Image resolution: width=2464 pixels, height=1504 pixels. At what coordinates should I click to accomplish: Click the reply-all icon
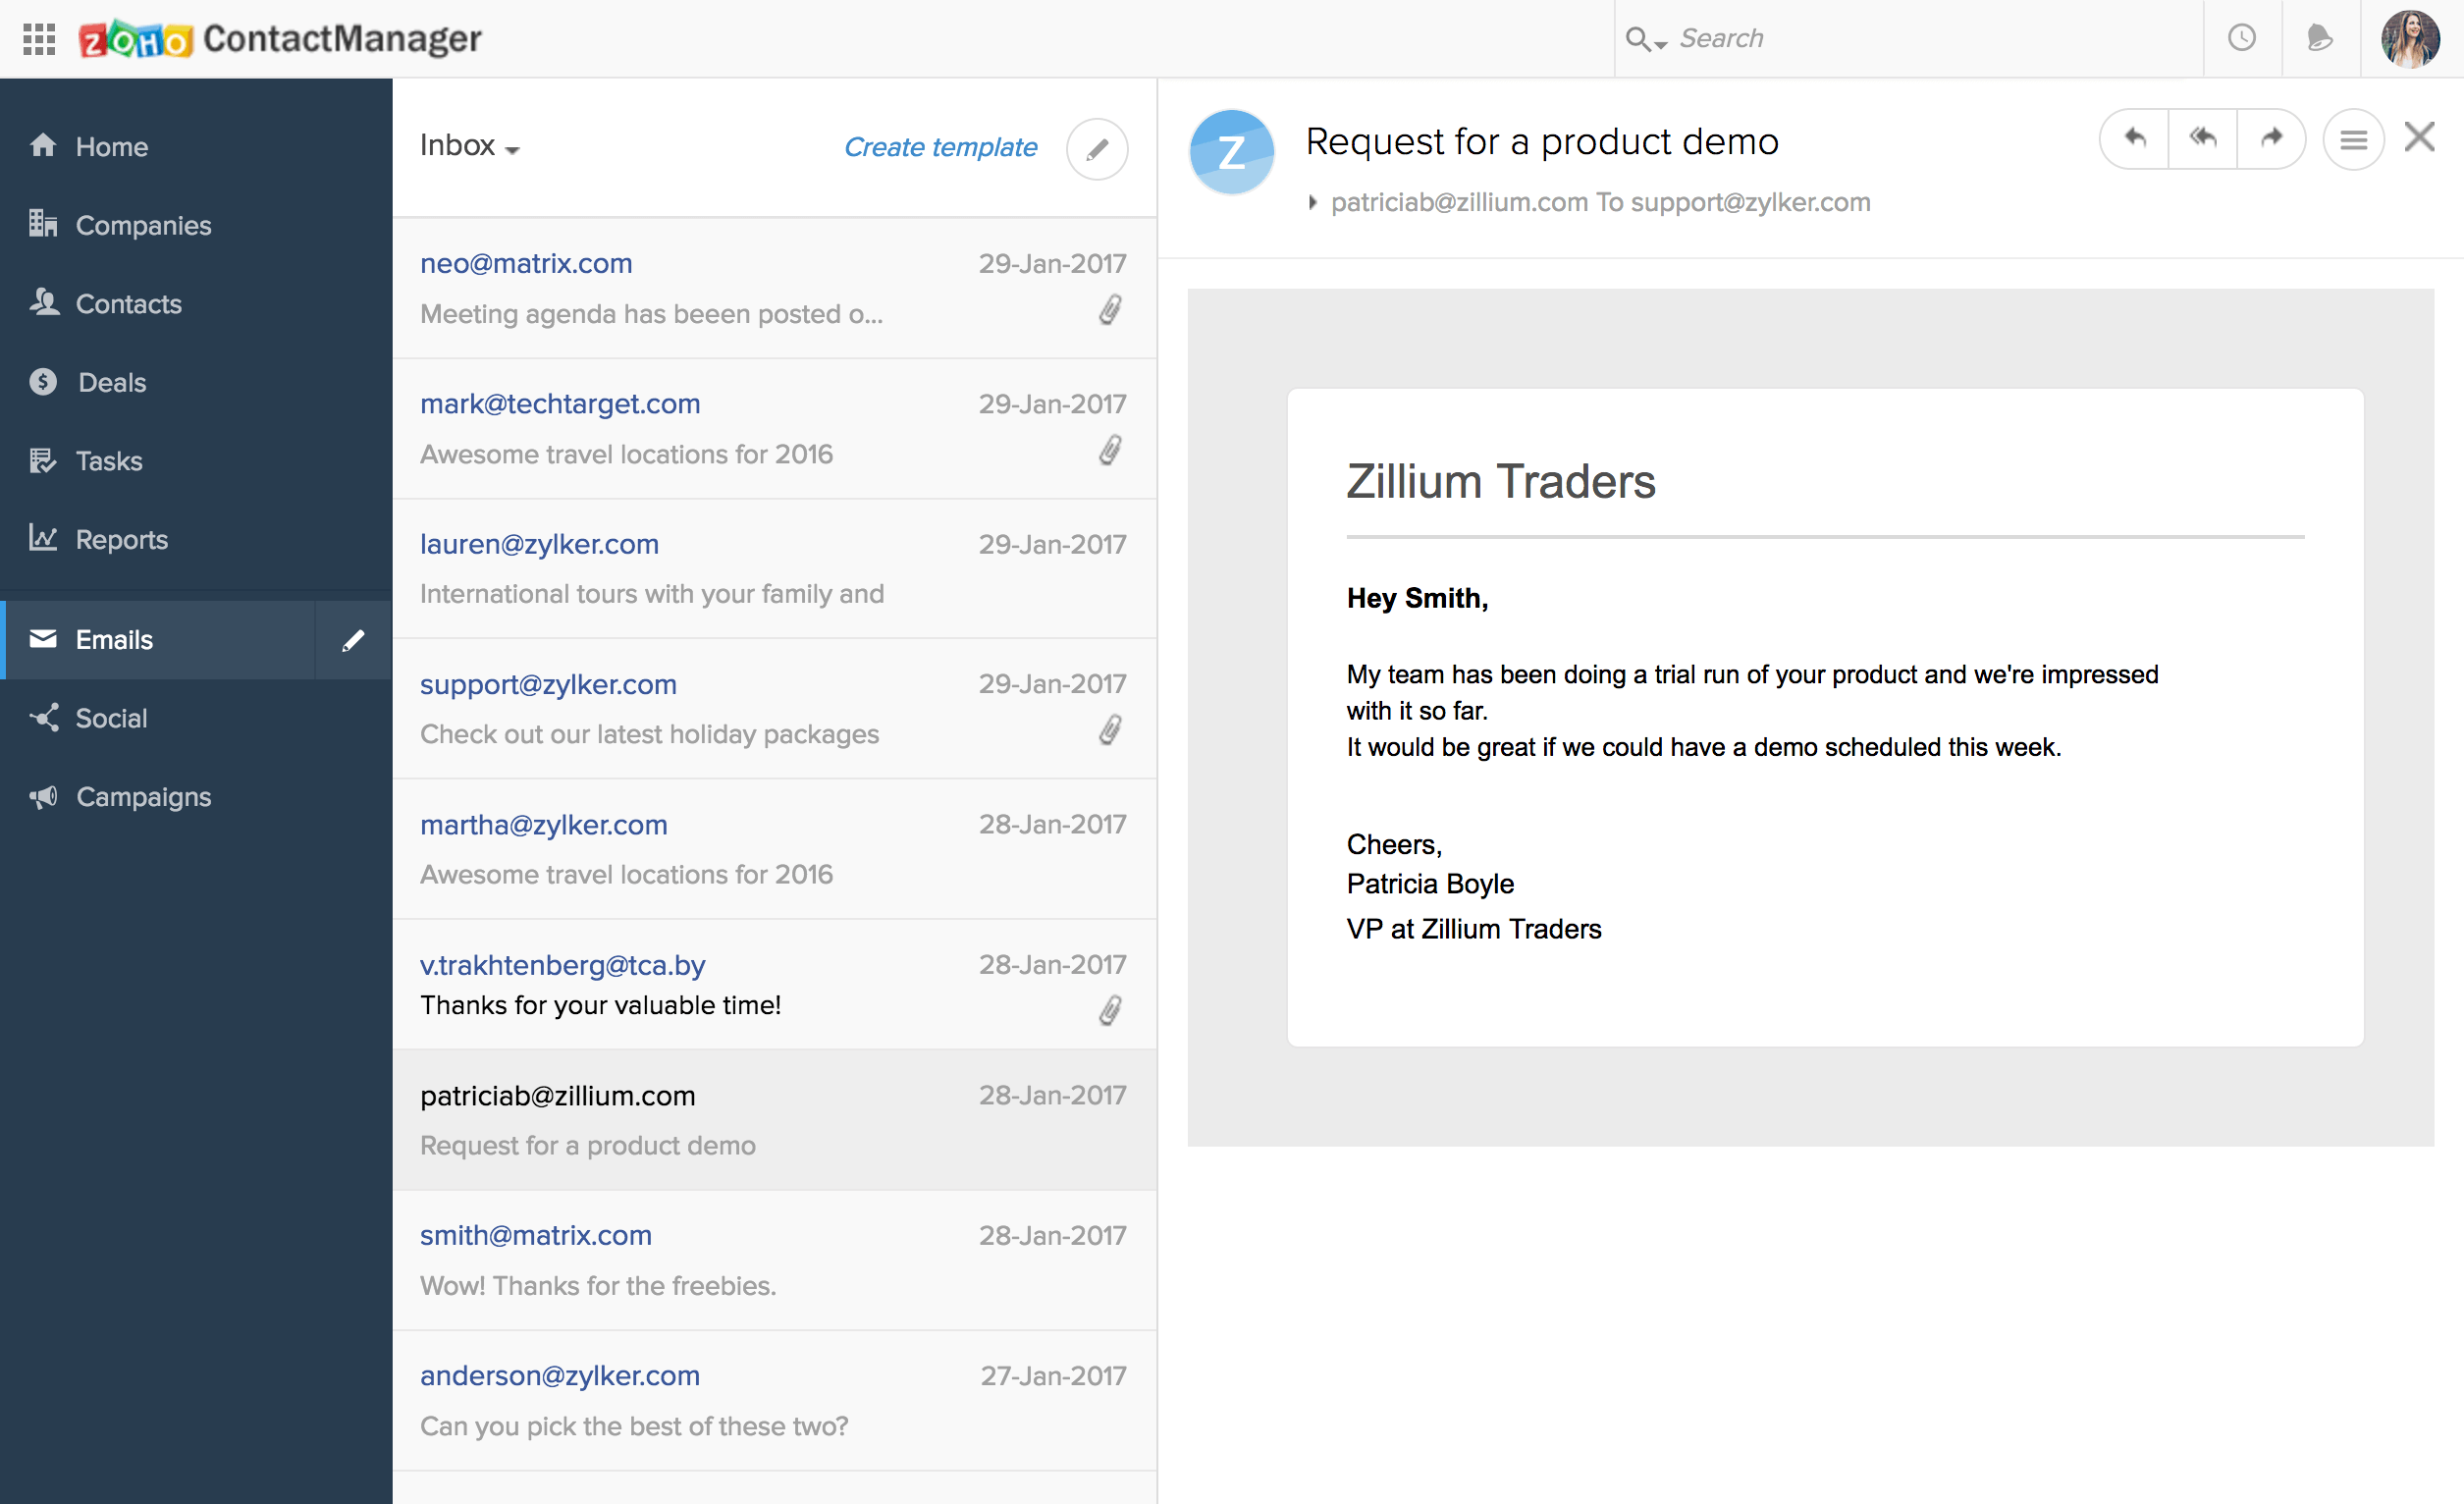pos(2203,138)
